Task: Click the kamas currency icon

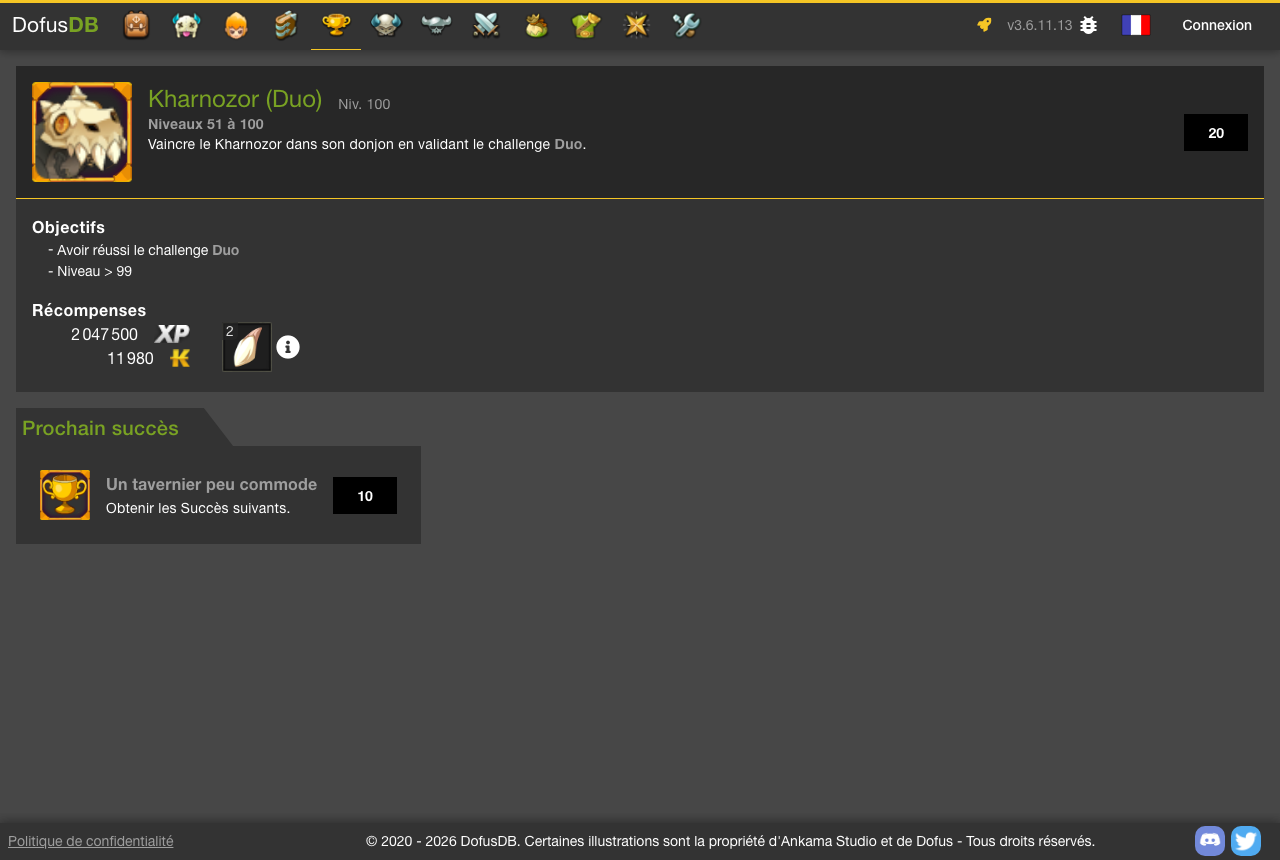Action: (180, 358)
